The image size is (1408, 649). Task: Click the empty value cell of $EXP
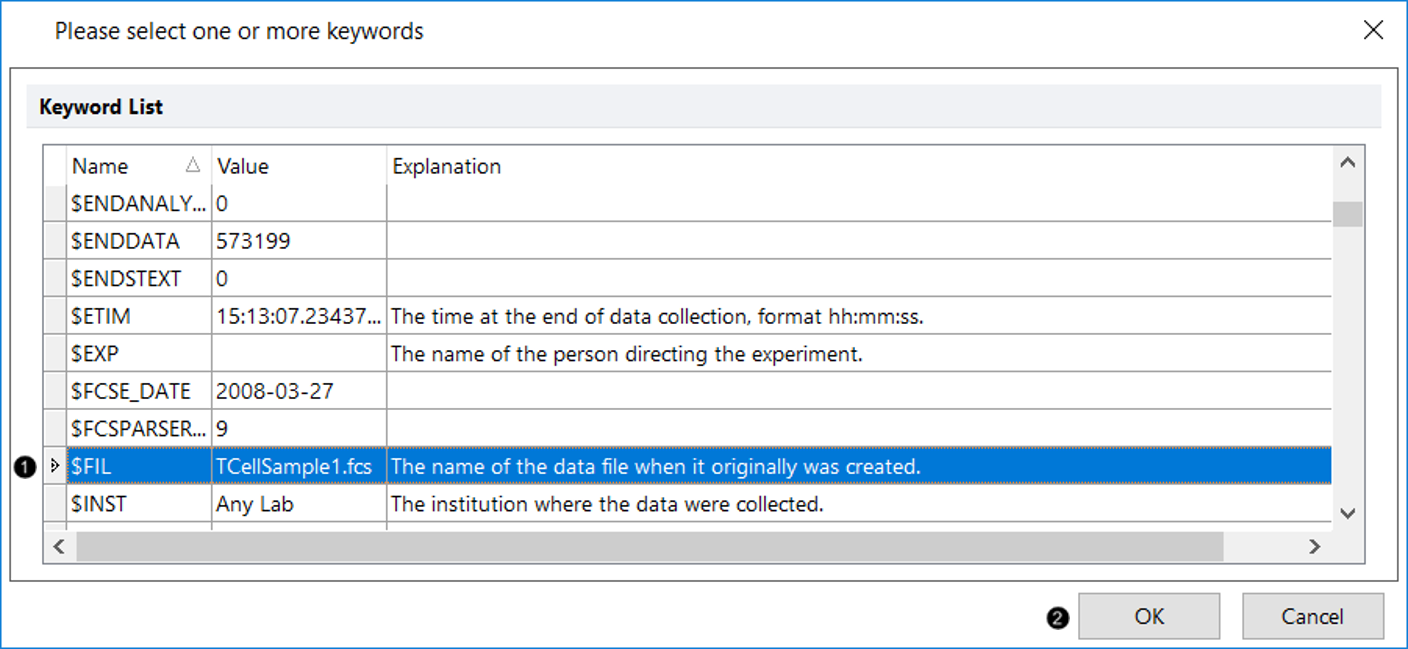(x=299, y=354)
